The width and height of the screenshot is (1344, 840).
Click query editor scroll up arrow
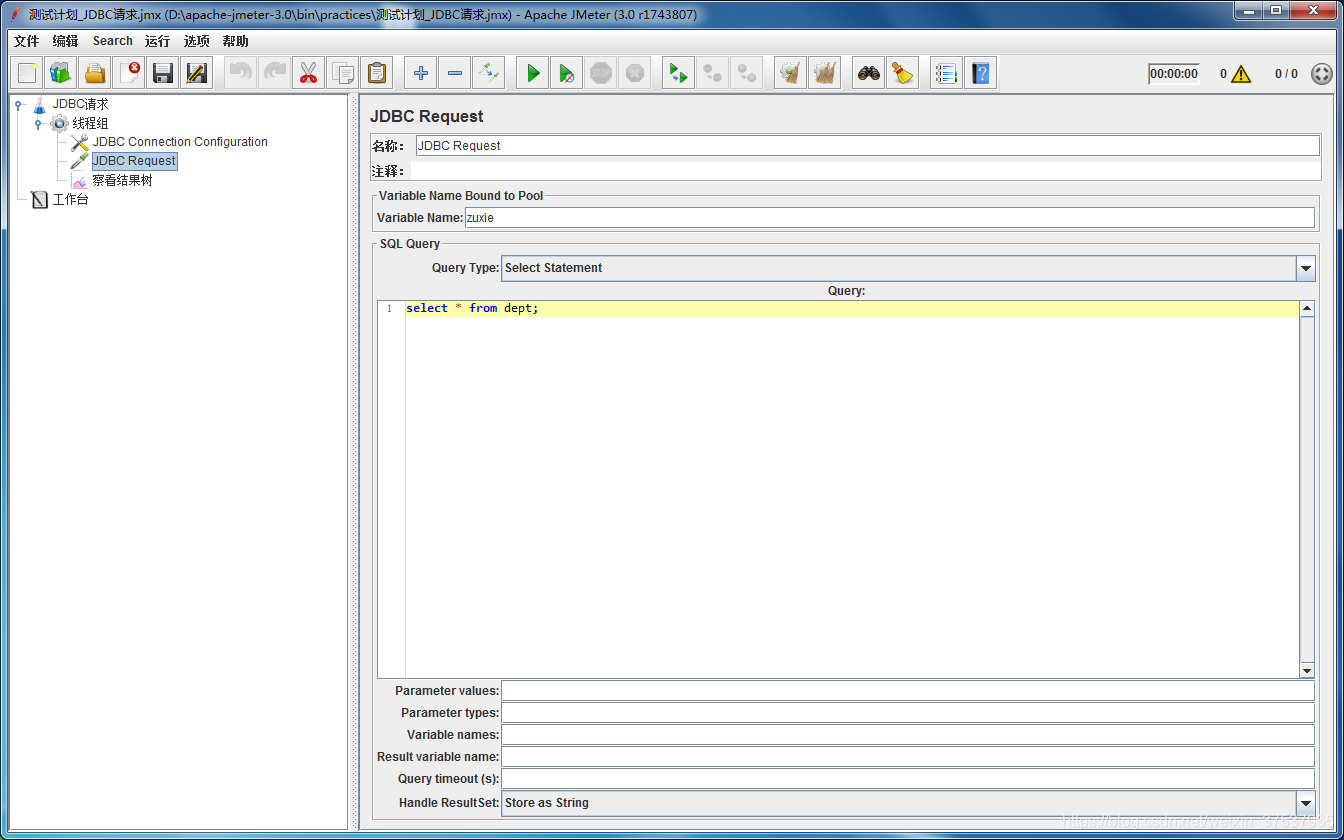pyautogui.click(x=1307, y=309)
